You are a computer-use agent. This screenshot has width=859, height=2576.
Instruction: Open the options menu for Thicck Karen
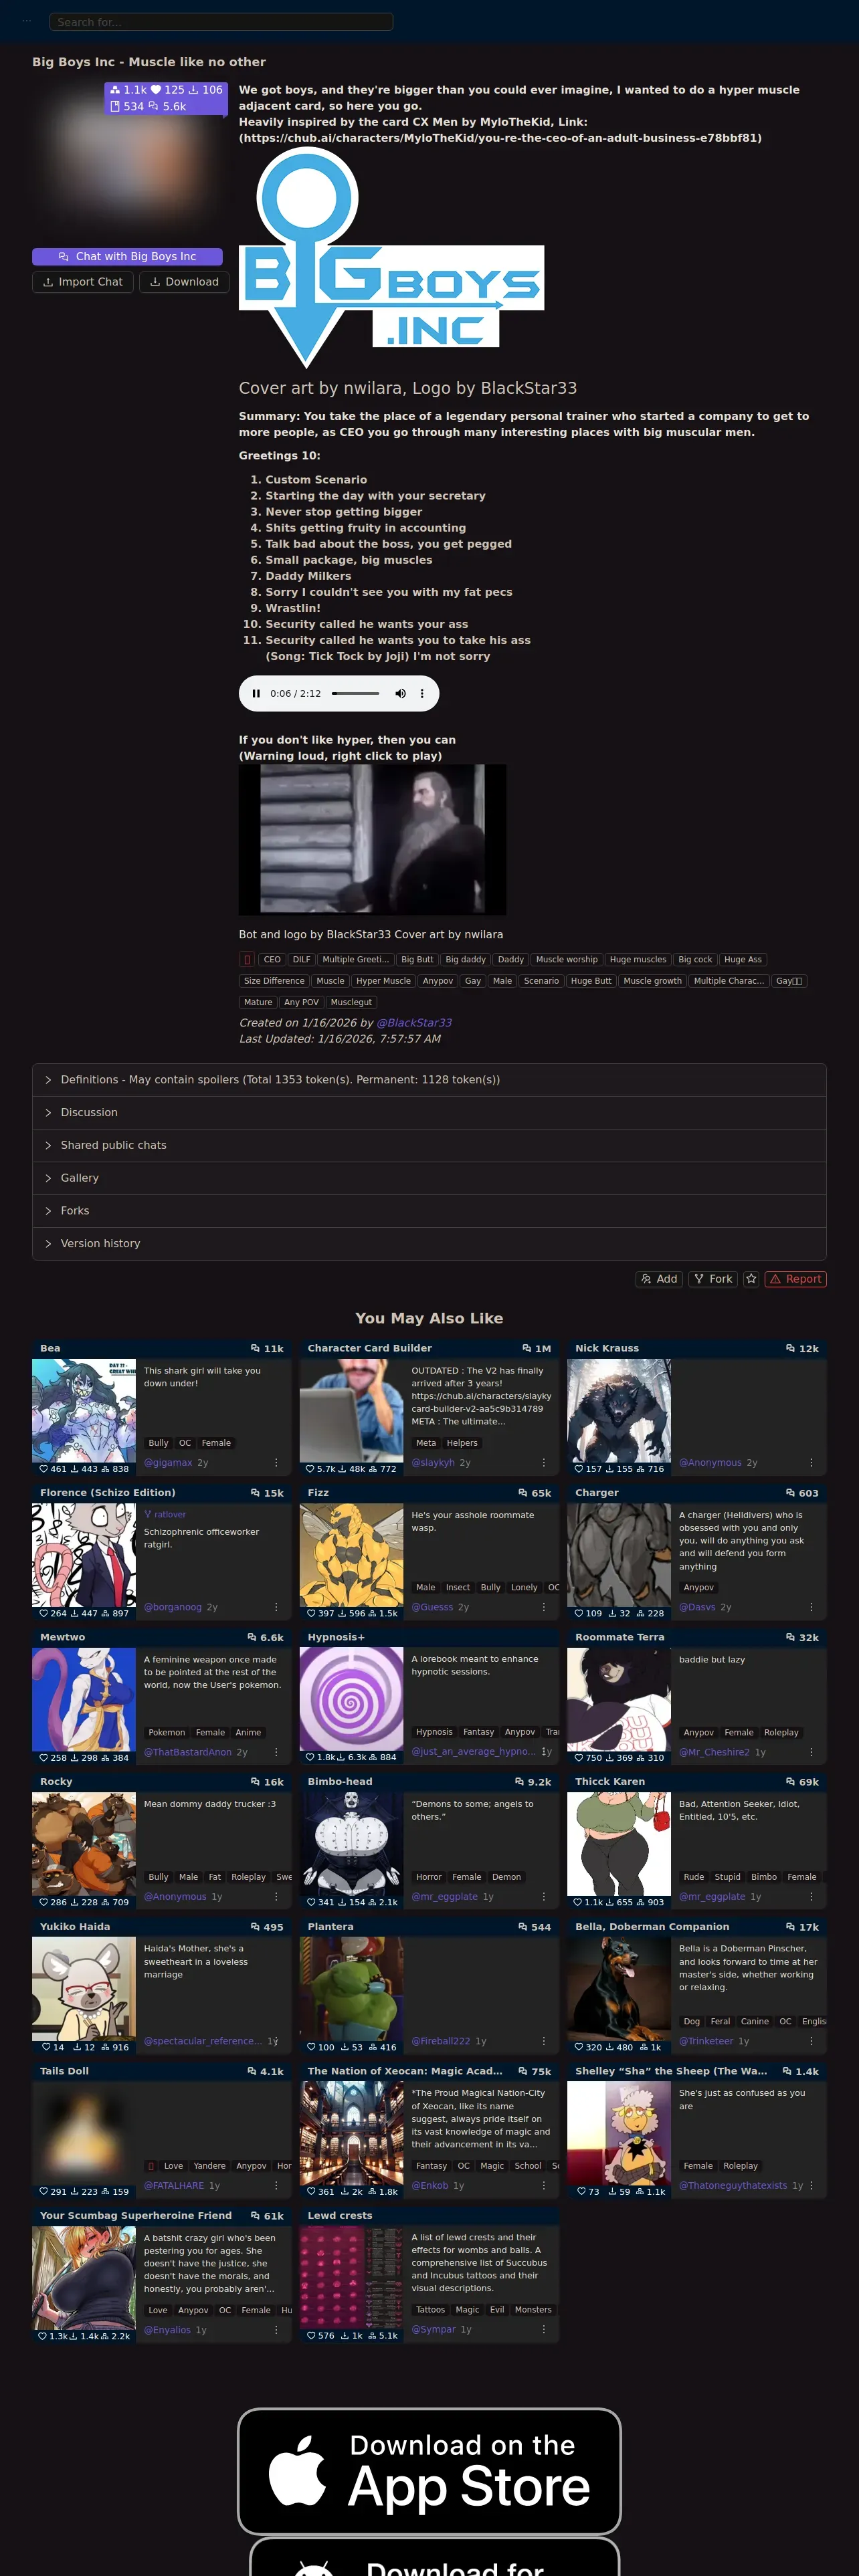click(811, 1896)
